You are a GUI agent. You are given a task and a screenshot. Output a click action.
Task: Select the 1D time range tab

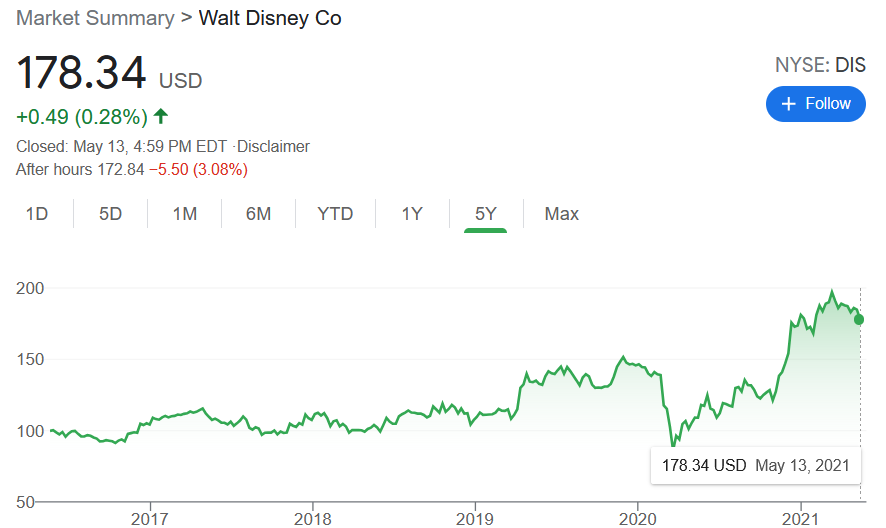click(x=37, y=214)
